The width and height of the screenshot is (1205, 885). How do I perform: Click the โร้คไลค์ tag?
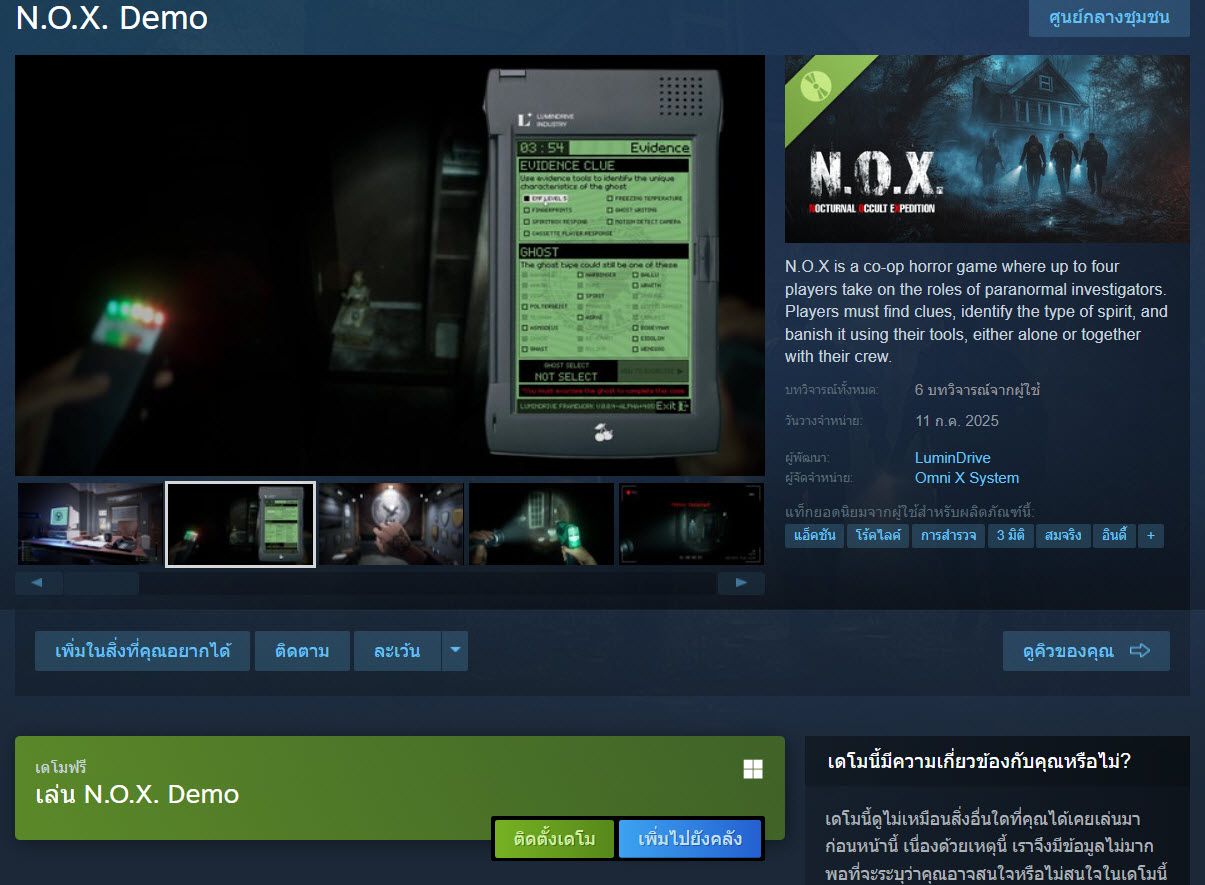pyautogui.click(x=878, y=536)
